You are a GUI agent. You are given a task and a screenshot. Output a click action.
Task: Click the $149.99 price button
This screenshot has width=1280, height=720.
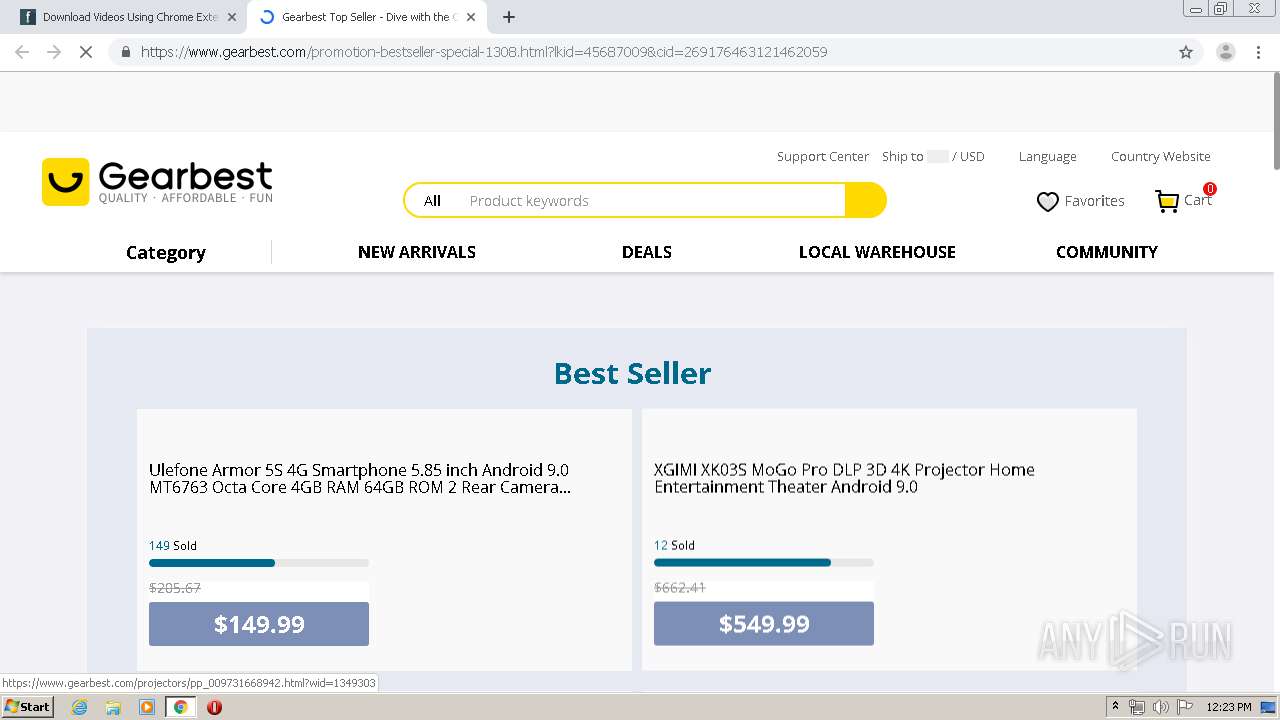pos(259,624)
